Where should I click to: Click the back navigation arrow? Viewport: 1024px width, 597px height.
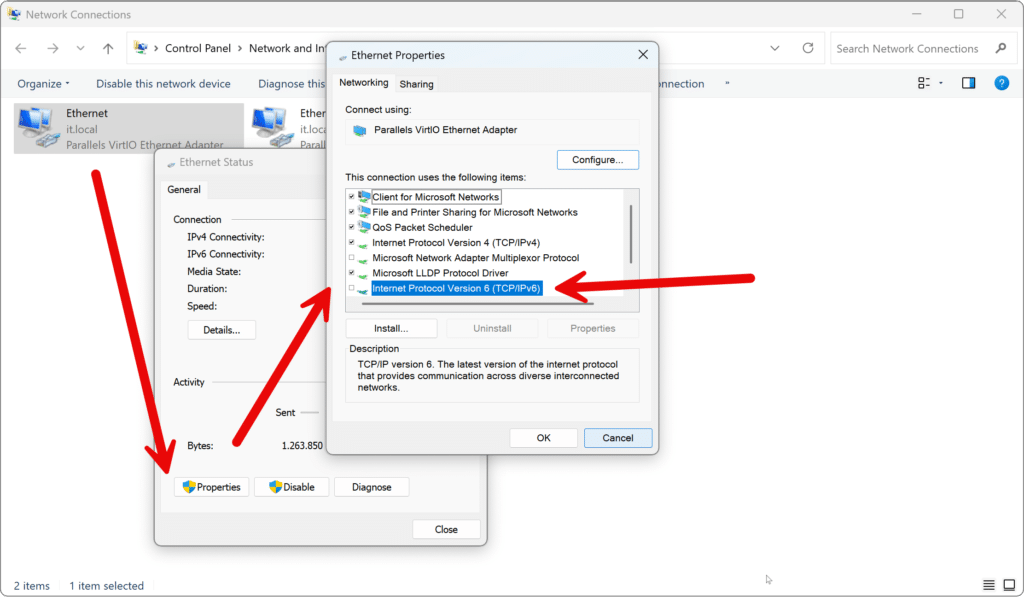point(20,48)
